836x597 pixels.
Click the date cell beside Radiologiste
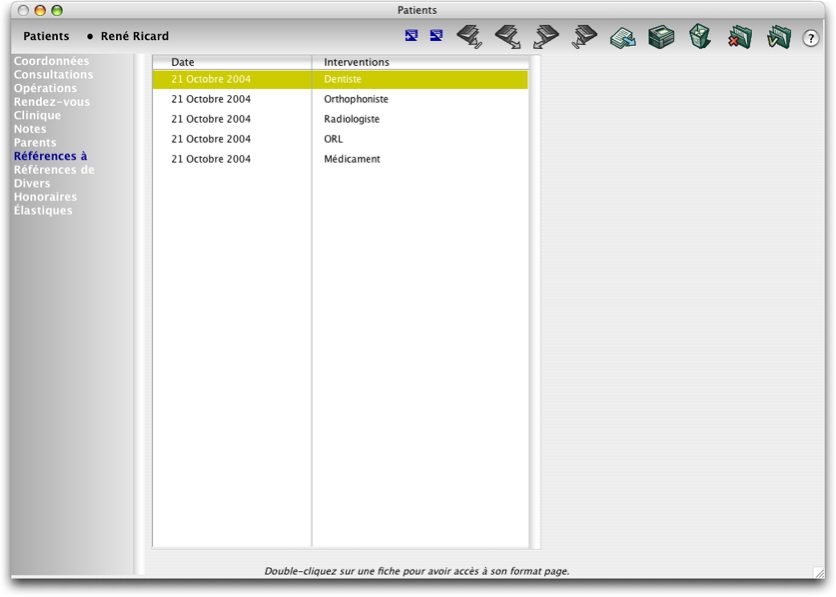click(211, 119)
